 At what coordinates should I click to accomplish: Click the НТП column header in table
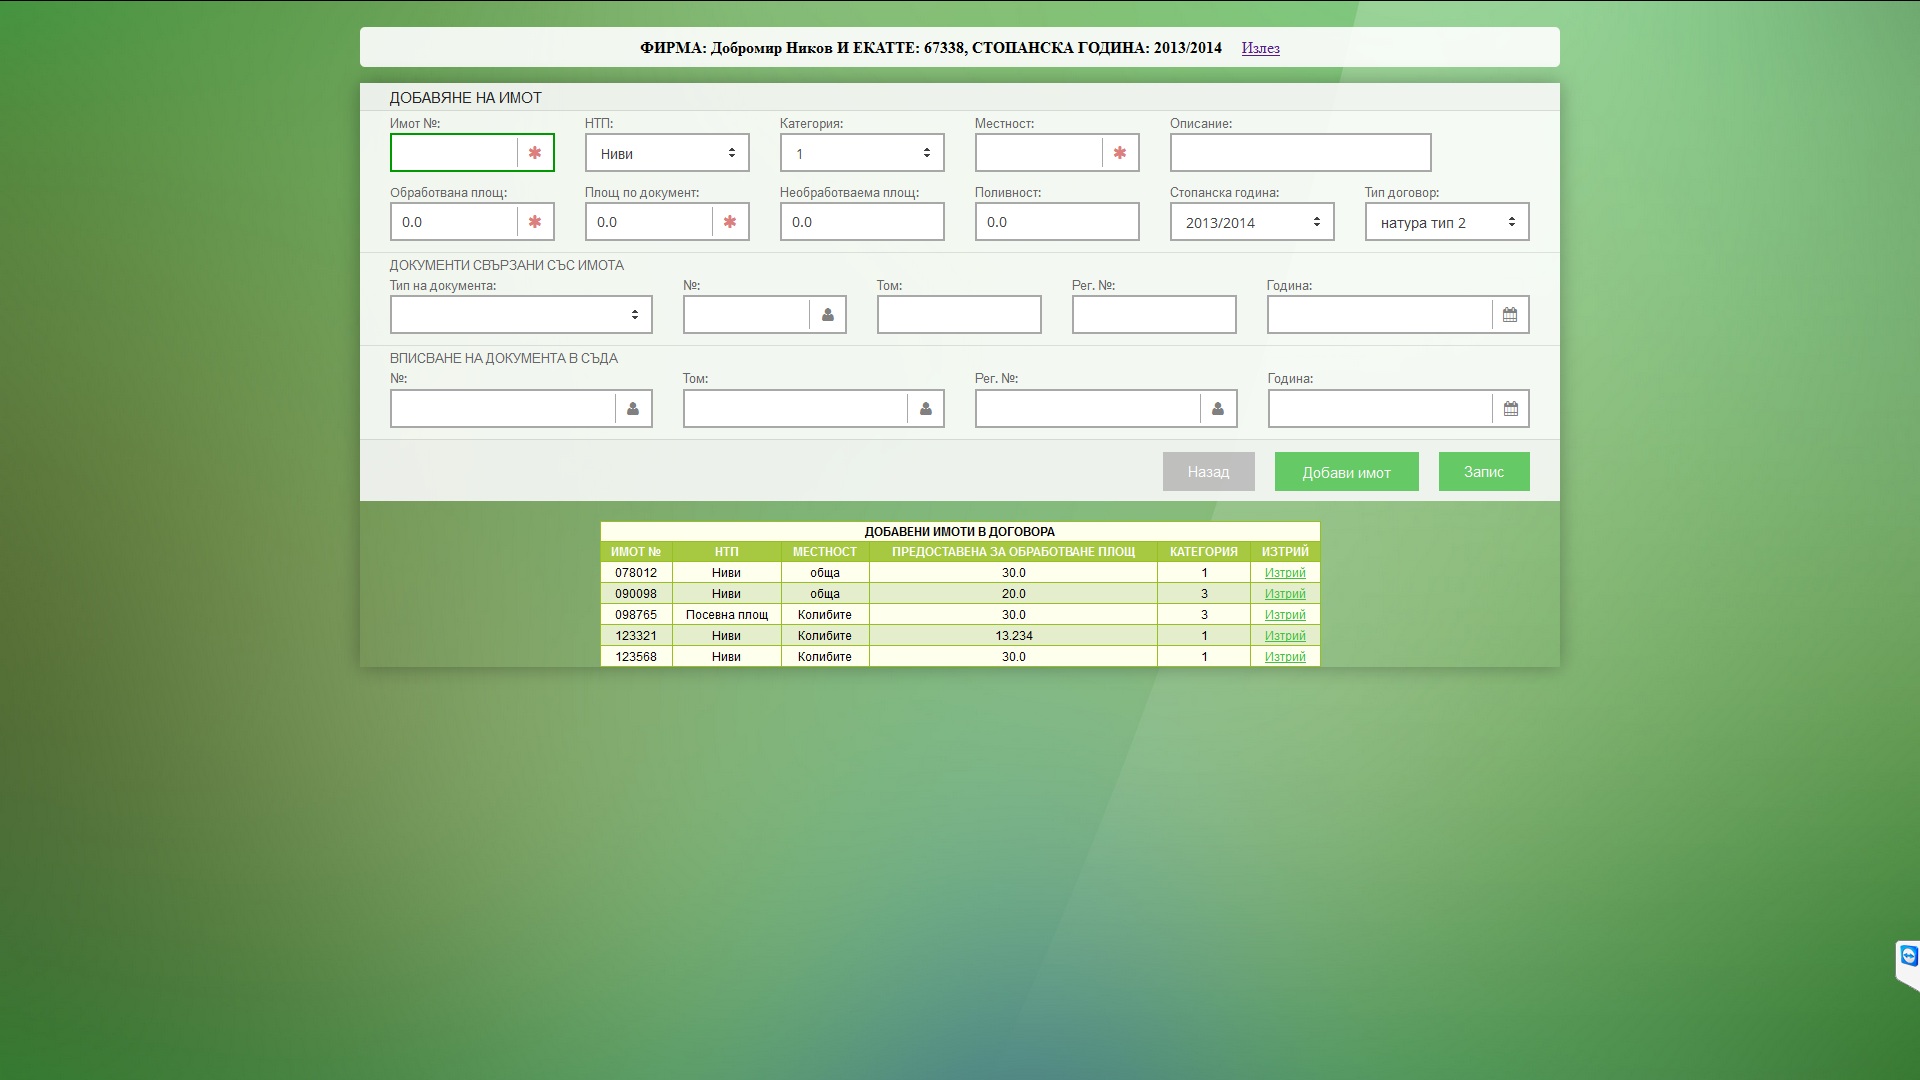point(727,552)
